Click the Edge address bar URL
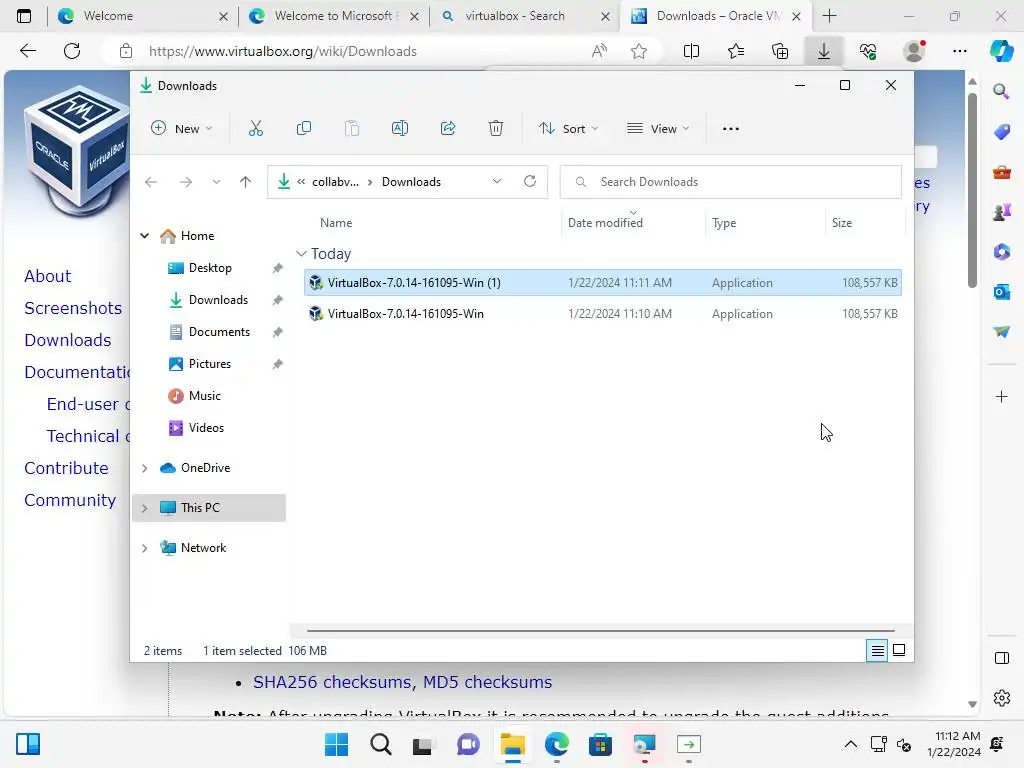 (282, 51)
